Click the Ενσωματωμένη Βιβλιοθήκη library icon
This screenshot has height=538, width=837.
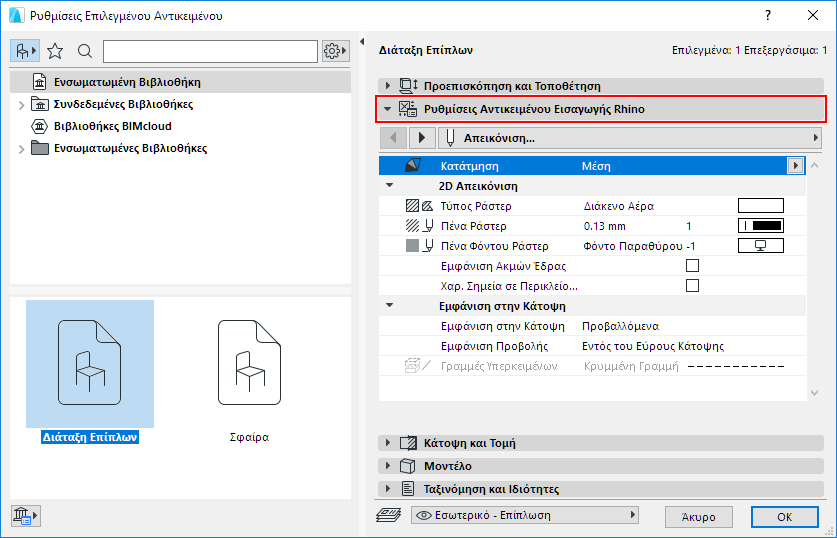(x=40, y=82)
